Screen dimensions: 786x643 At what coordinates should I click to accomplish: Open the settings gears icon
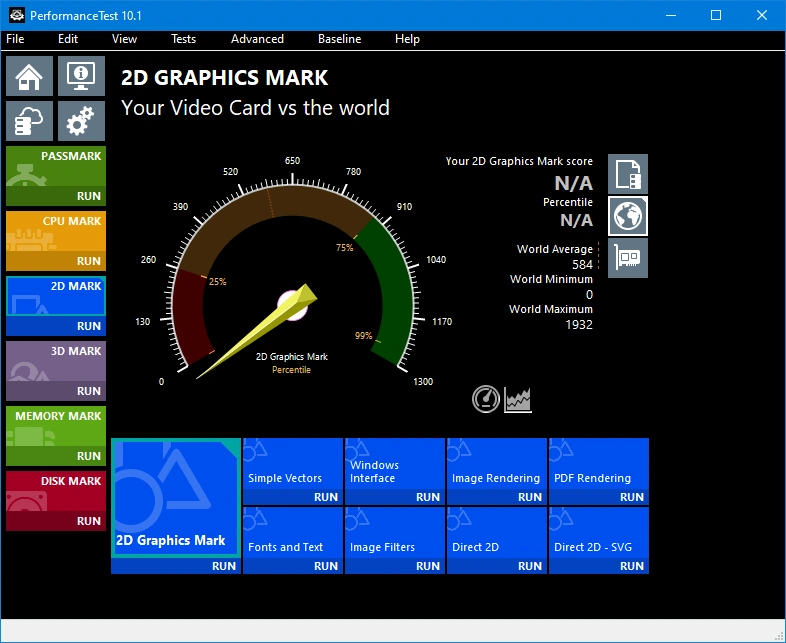pyautogui.click(x=81, y=121)
